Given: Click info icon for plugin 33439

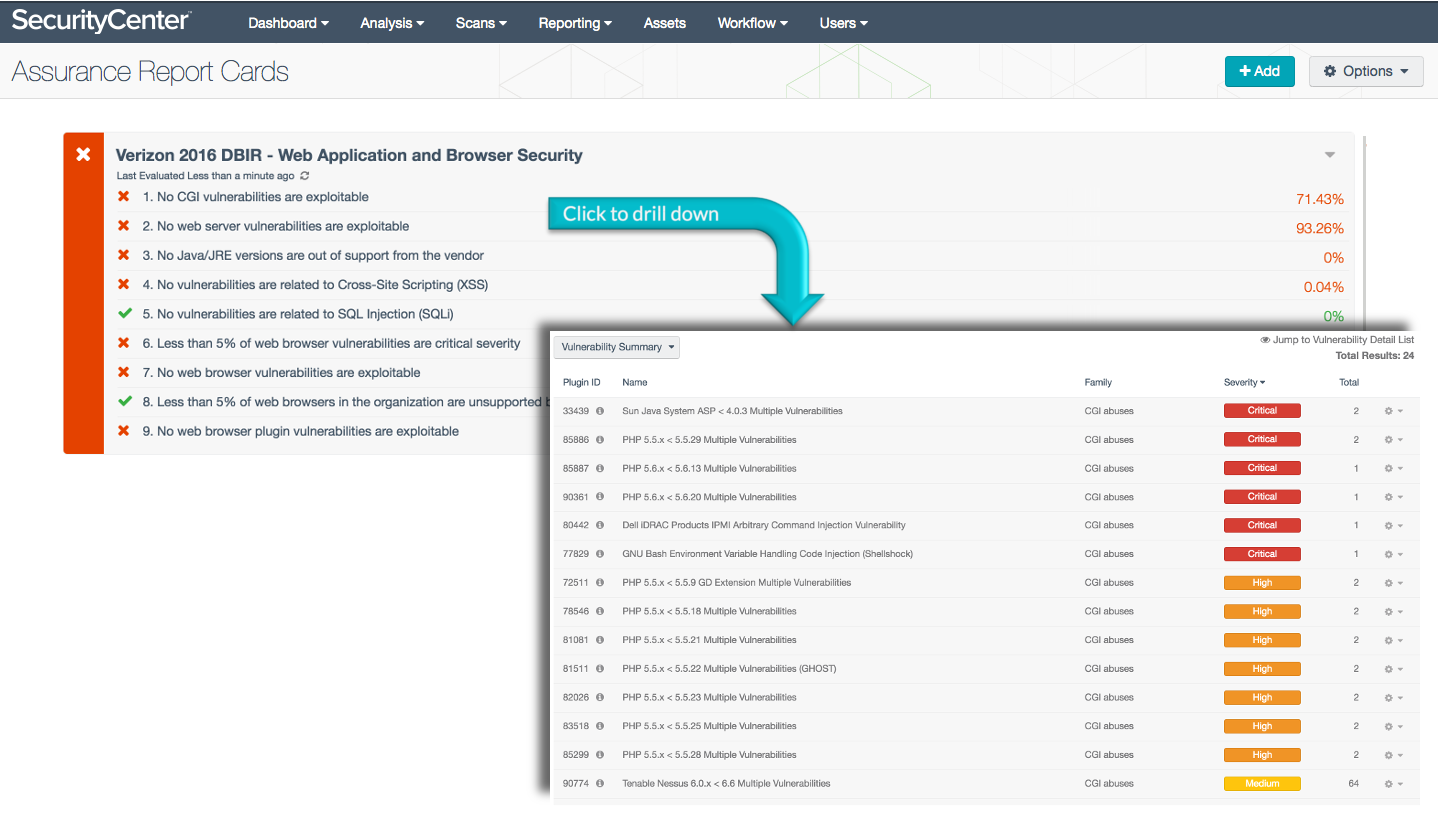Looking at the screenshot, I should point(600,411).
